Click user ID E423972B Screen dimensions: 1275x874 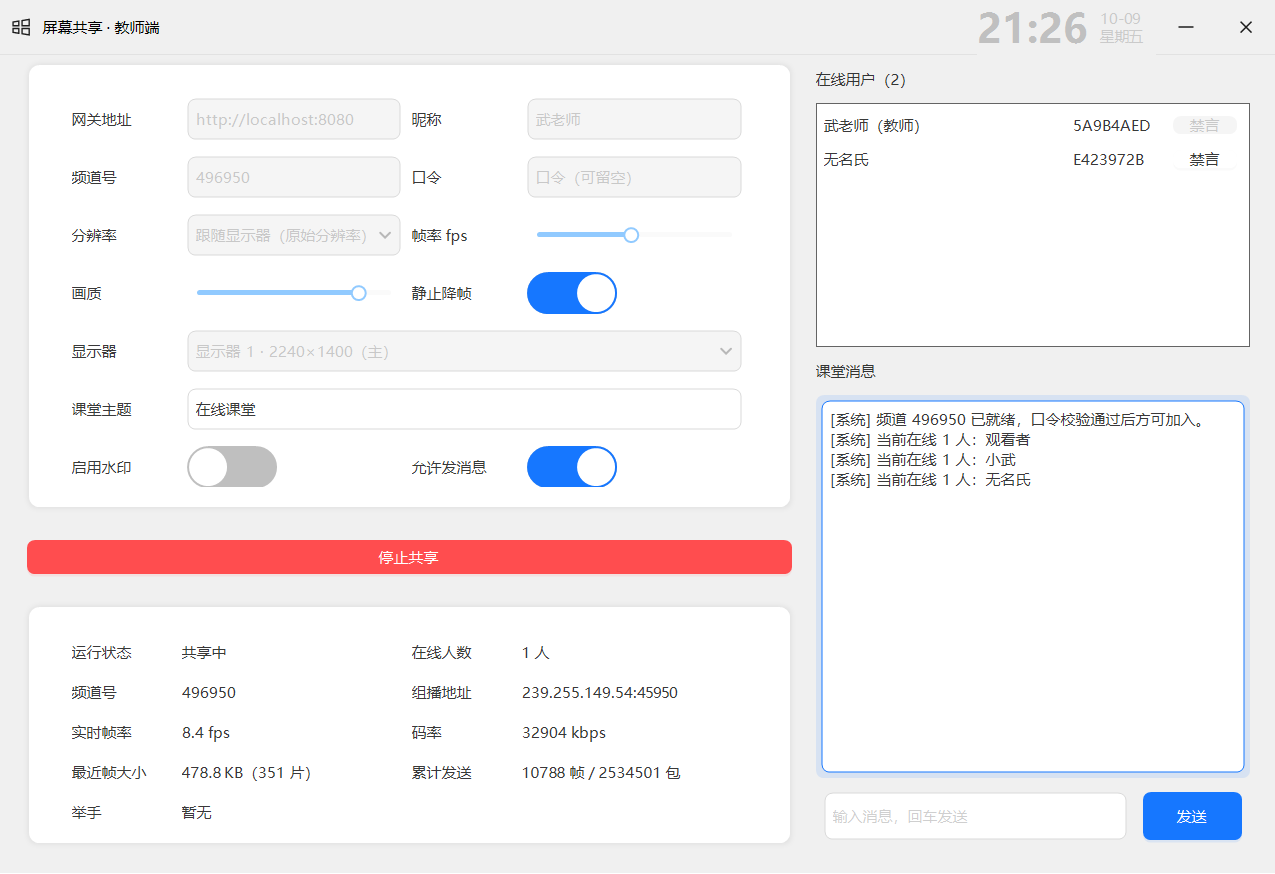coord(1108,160)
